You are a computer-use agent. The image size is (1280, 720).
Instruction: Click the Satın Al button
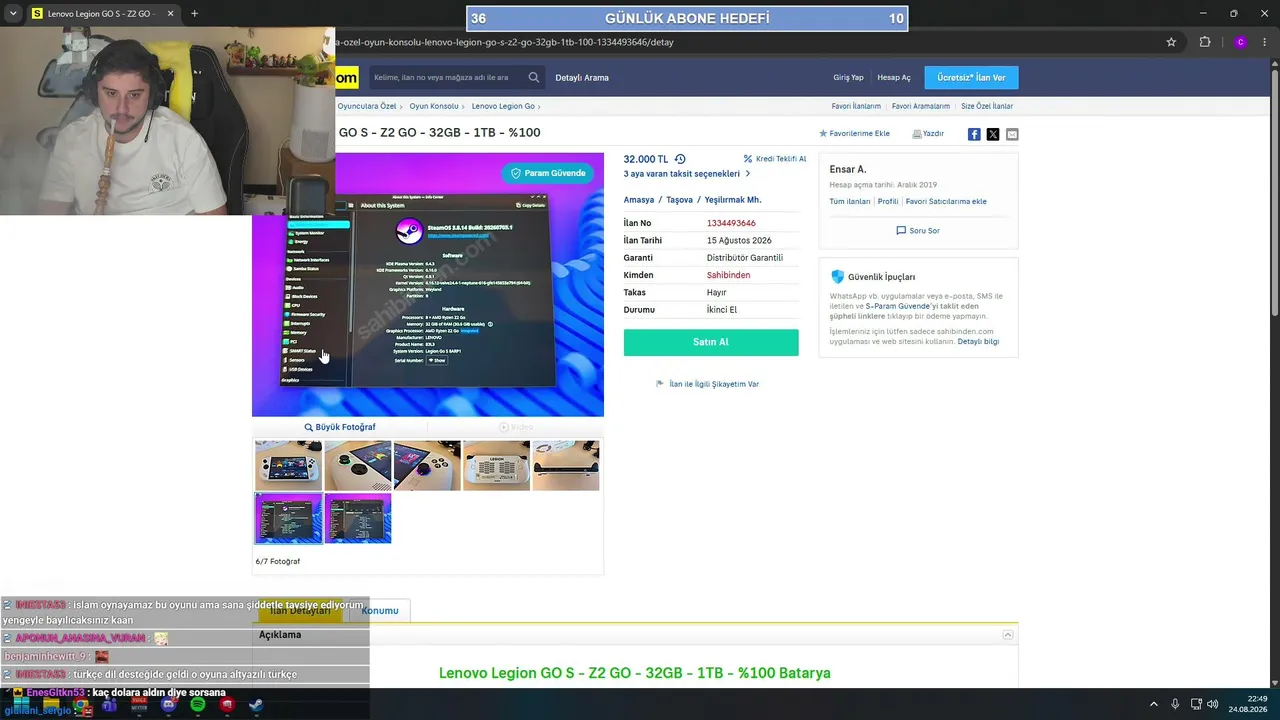pyautogui.click(x=711, y=342)
